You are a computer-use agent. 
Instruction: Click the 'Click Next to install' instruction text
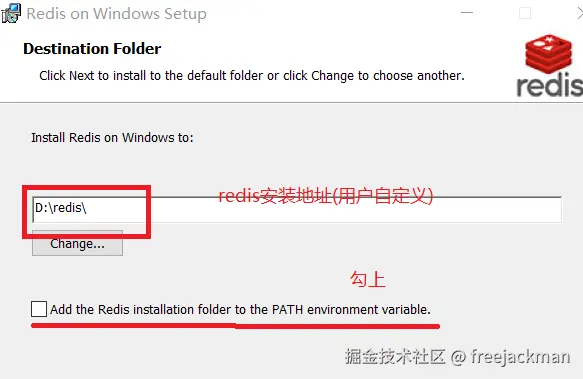coord(252,76)
